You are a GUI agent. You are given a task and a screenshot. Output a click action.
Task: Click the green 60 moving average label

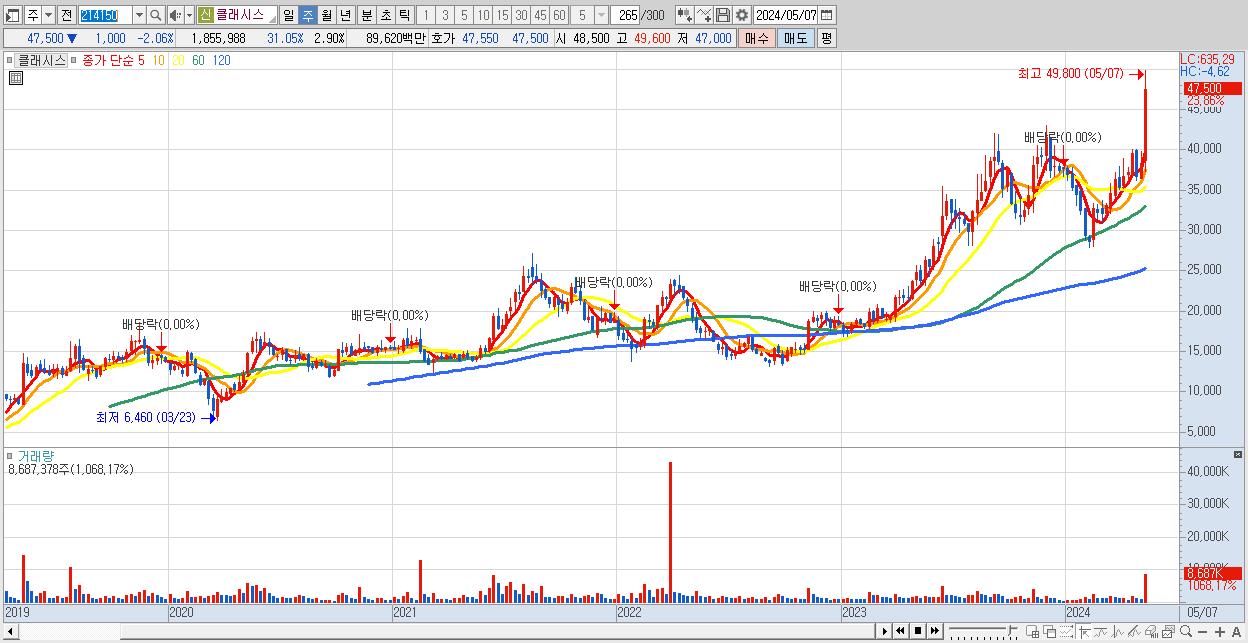coord(198,60)
